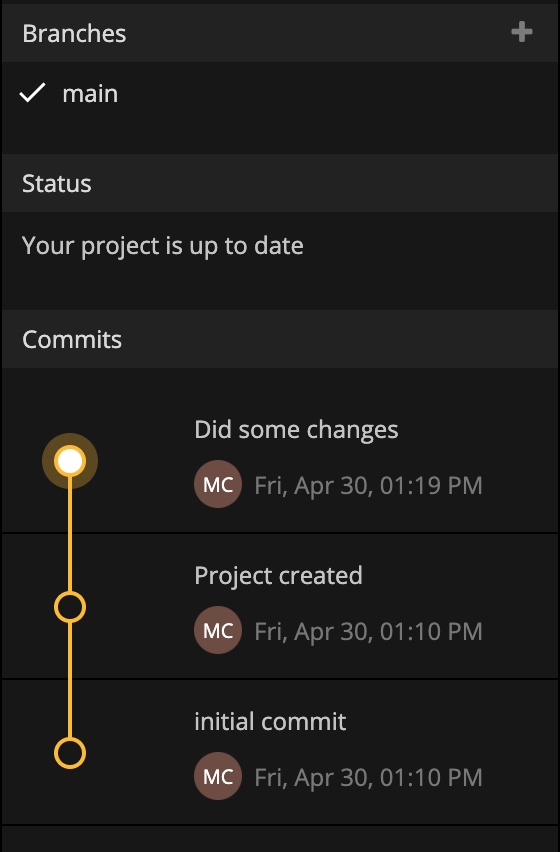Click the initial commit node circle
This screenshot has width=560, height=852.
point(70,753)
